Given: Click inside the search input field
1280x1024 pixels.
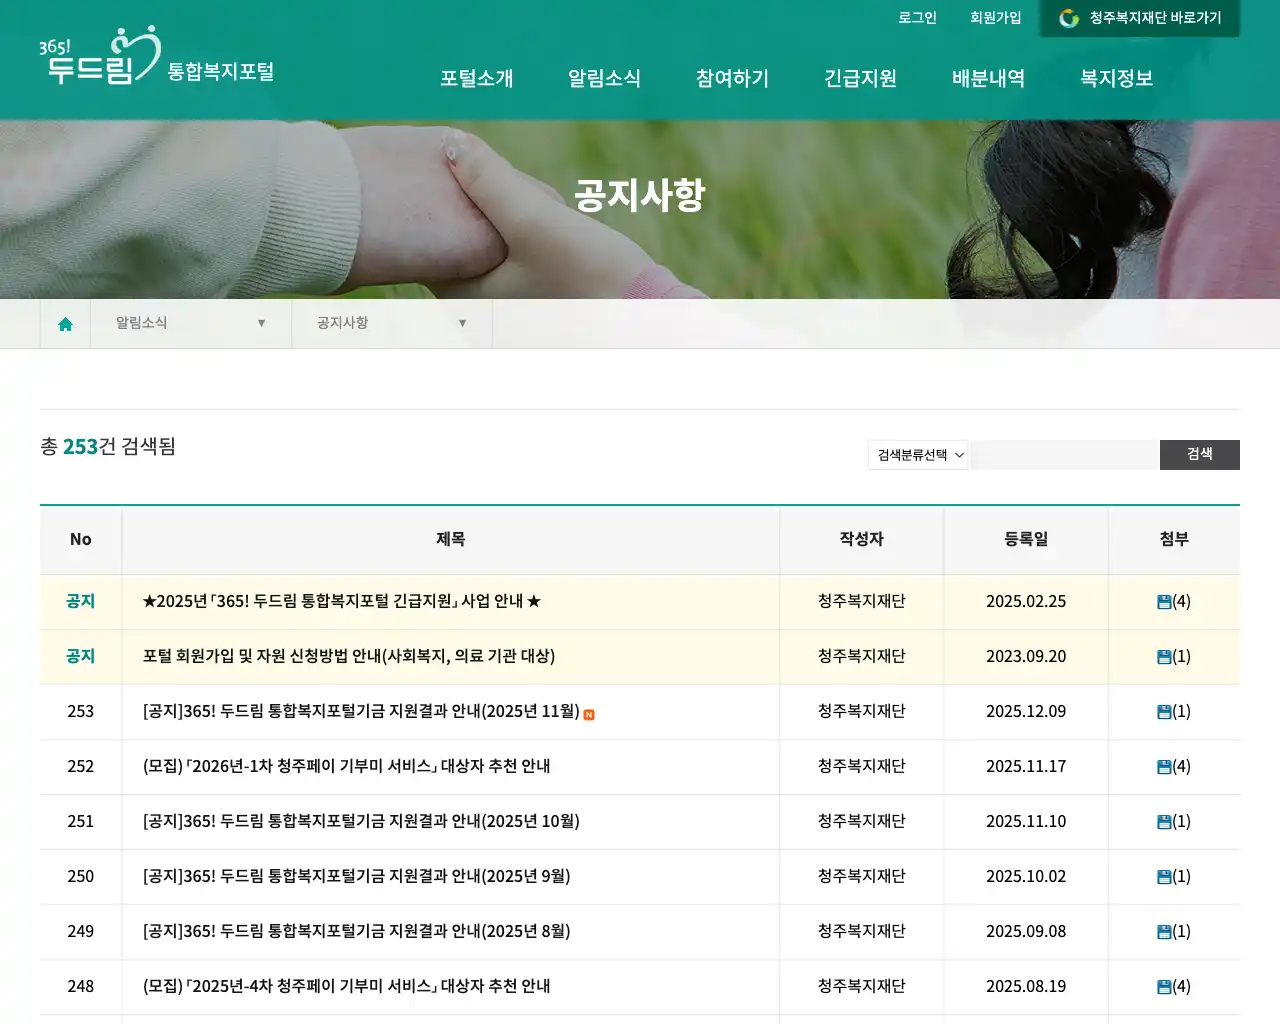Looking at the screenshot, I should 1063,455.
